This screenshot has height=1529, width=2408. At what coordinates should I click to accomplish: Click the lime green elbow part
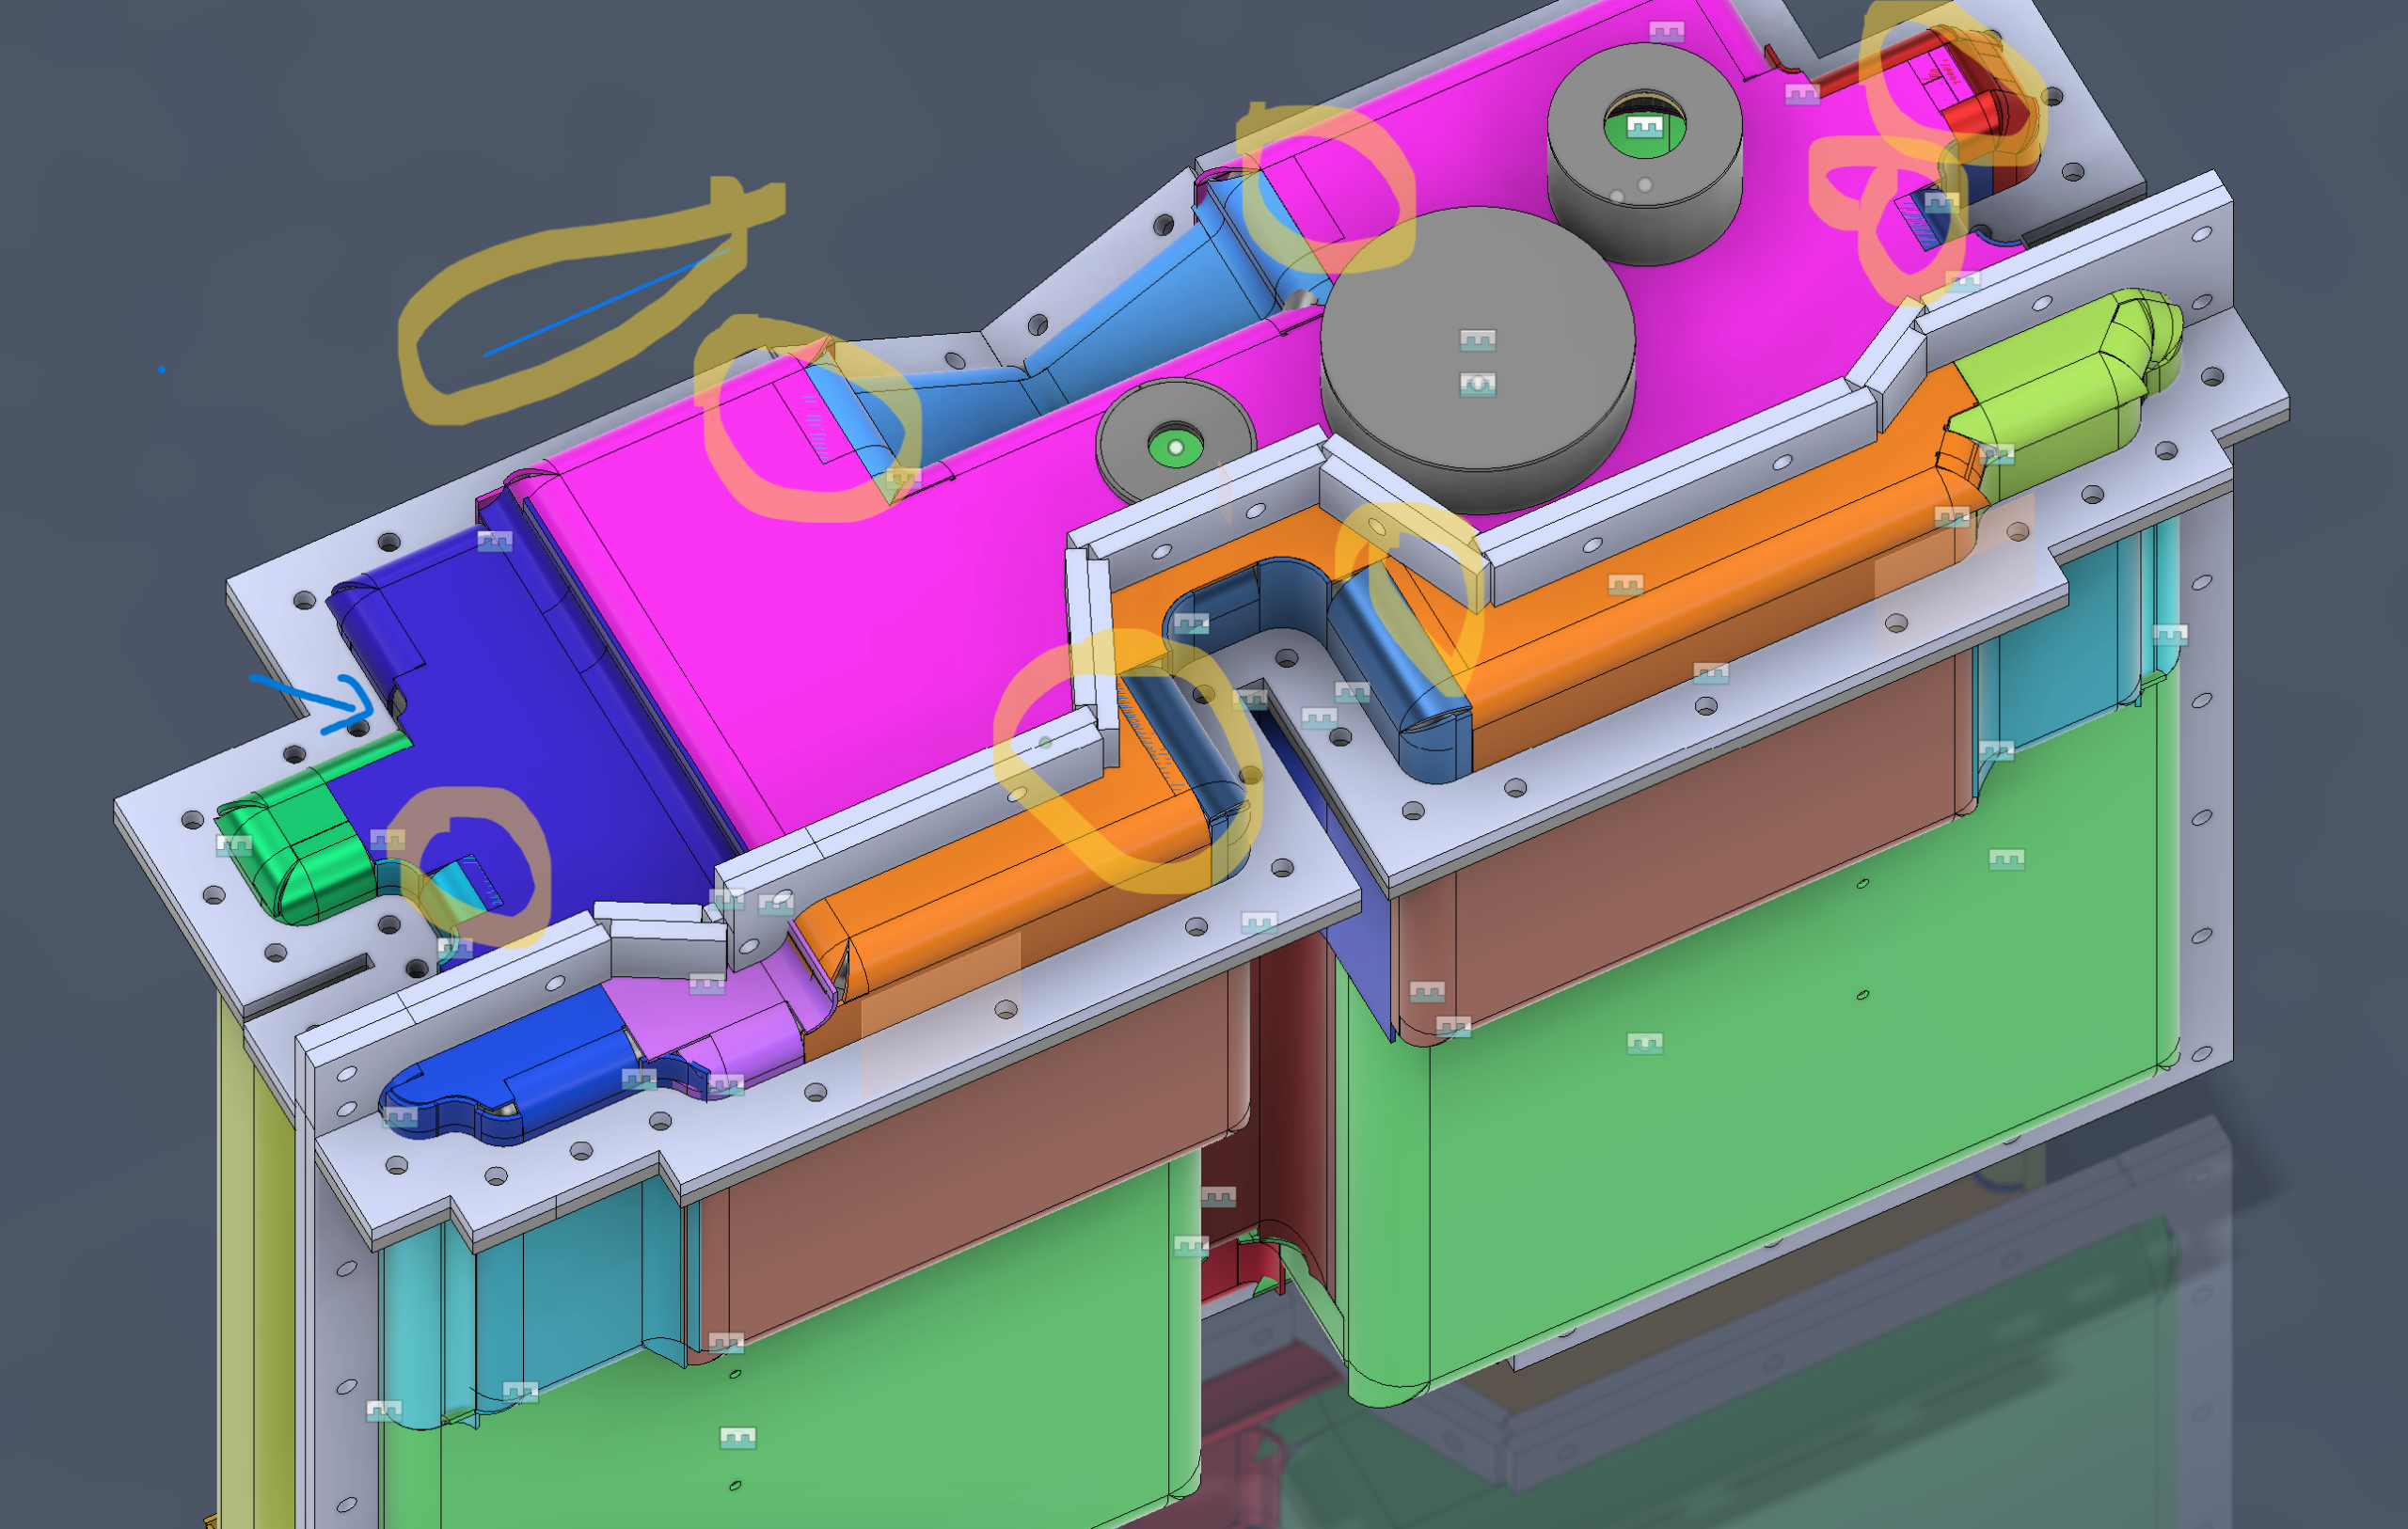coord(2060,390)
